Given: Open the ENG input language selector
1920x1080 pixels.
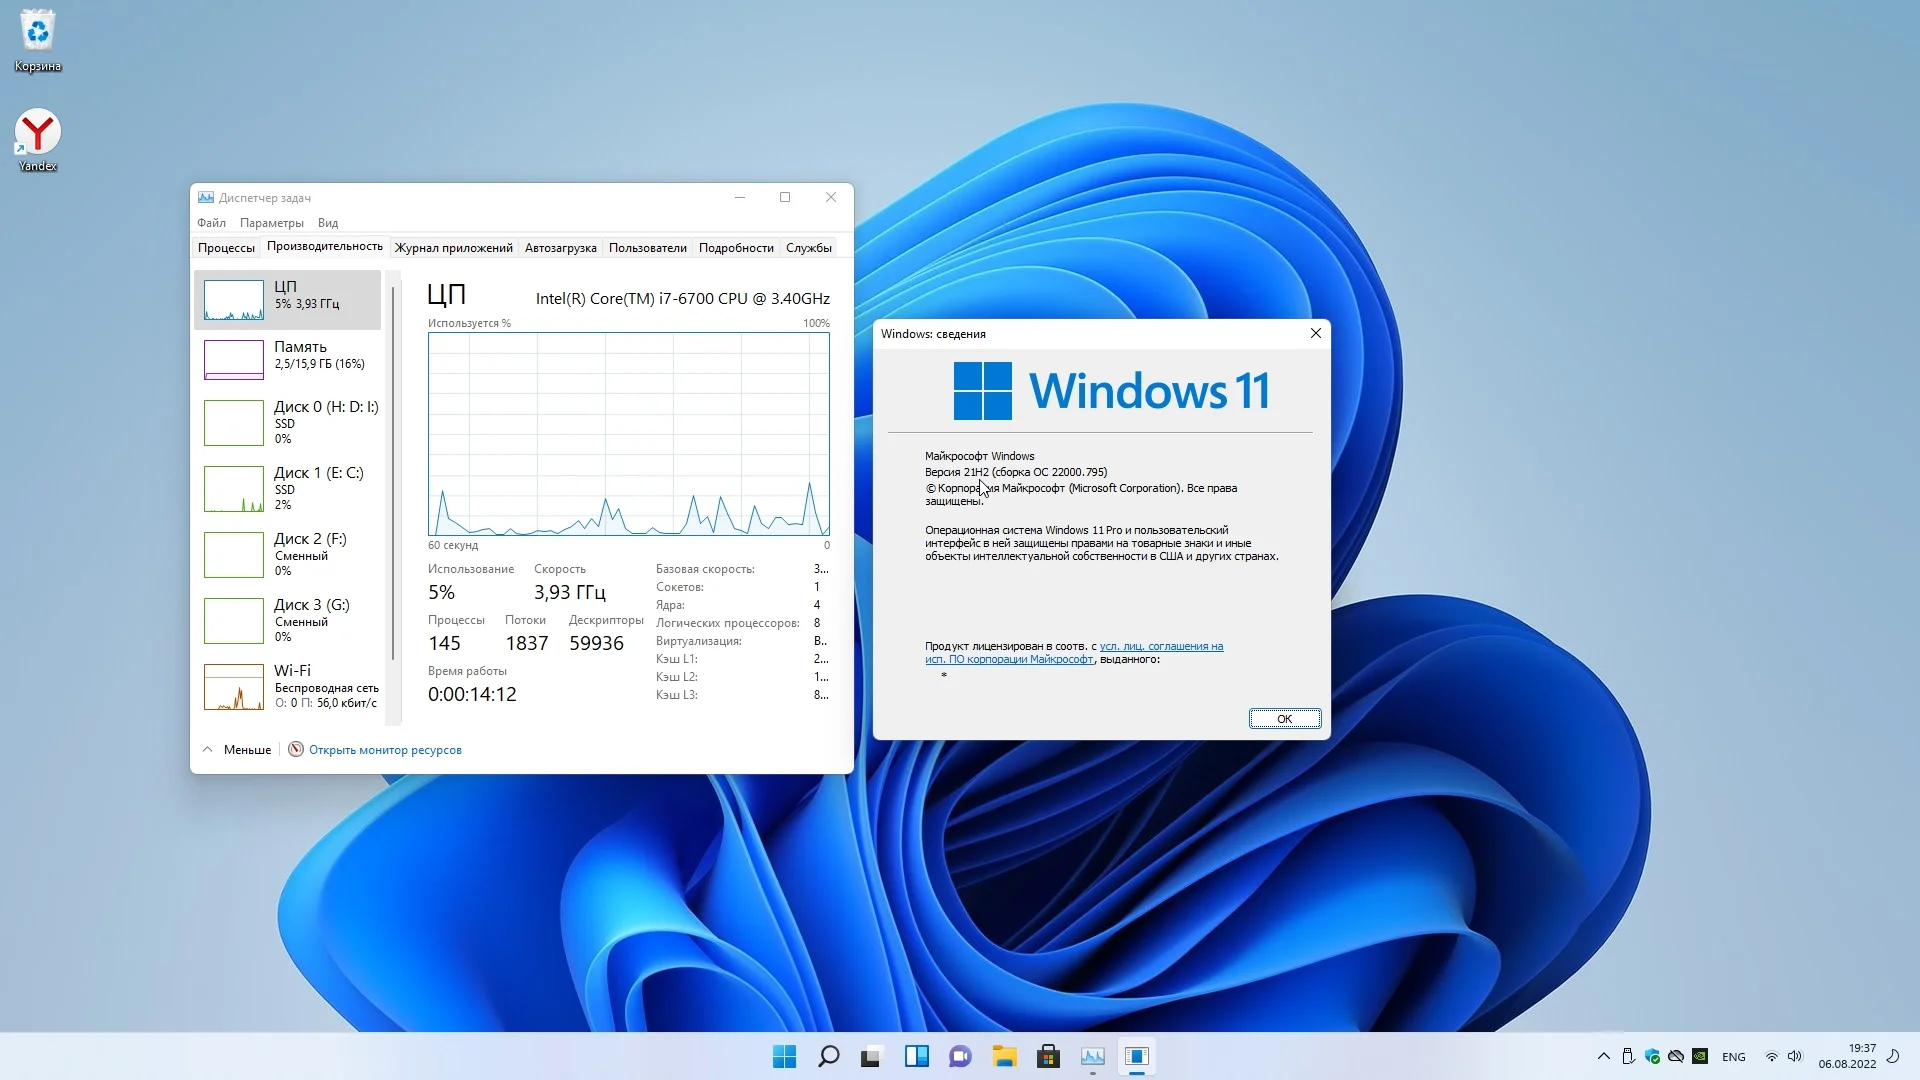Looking at the screenshot, I should tap(1733, 1056).
